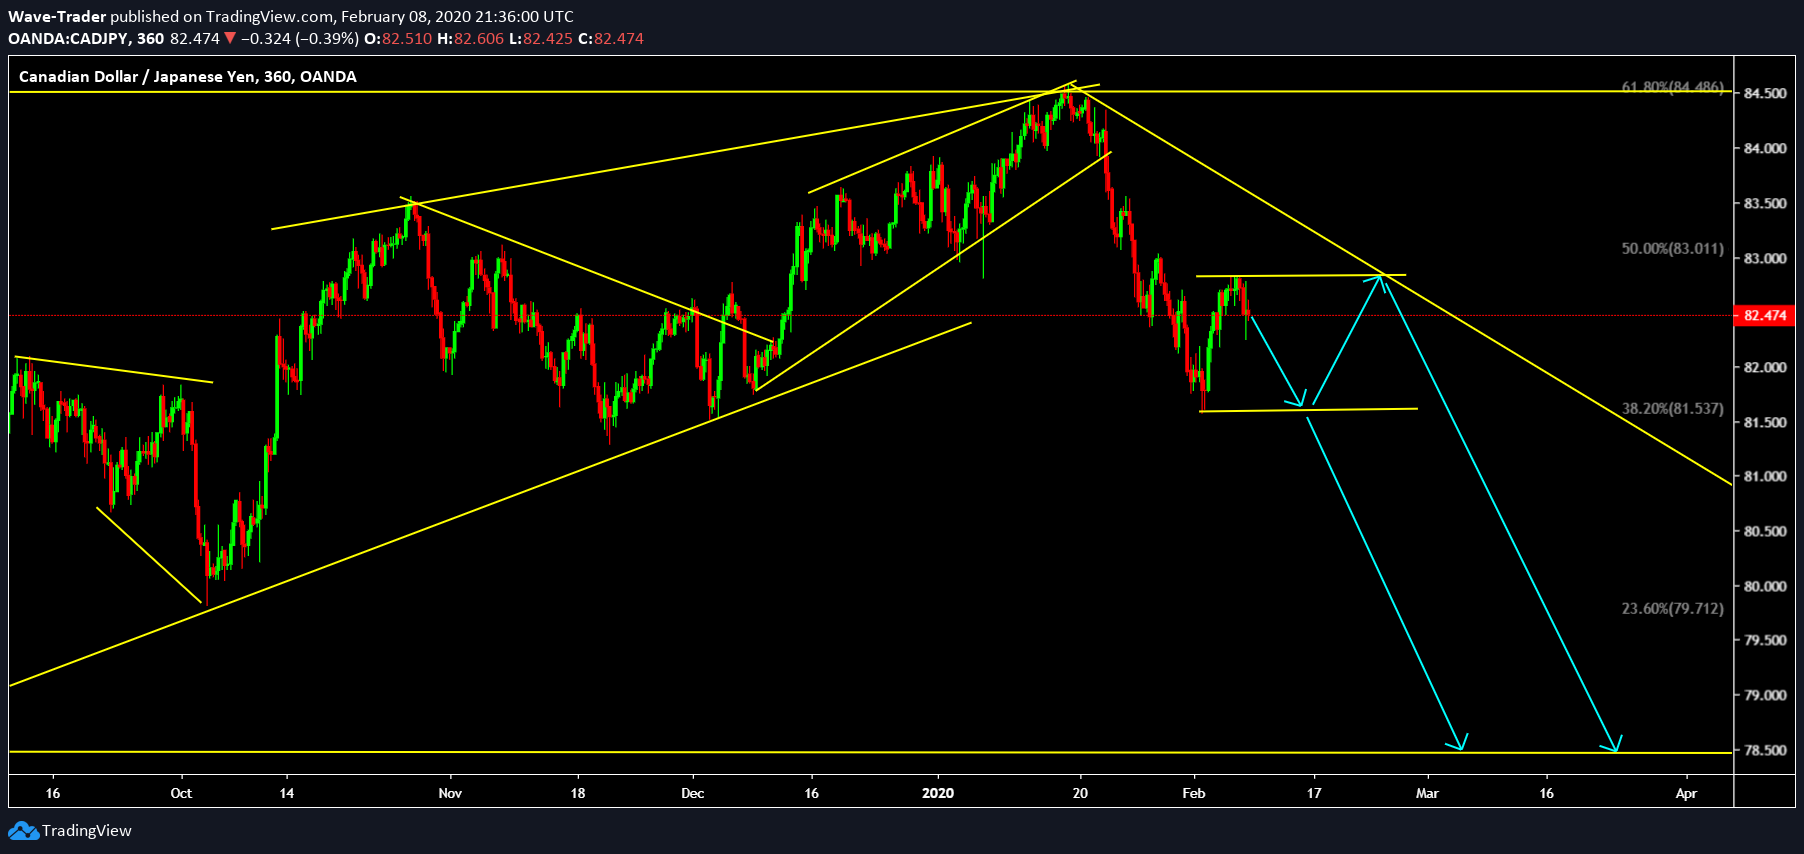Click the 79.000 price axis label
The height and width of the screenshot is (854, 1804).
1765,695
